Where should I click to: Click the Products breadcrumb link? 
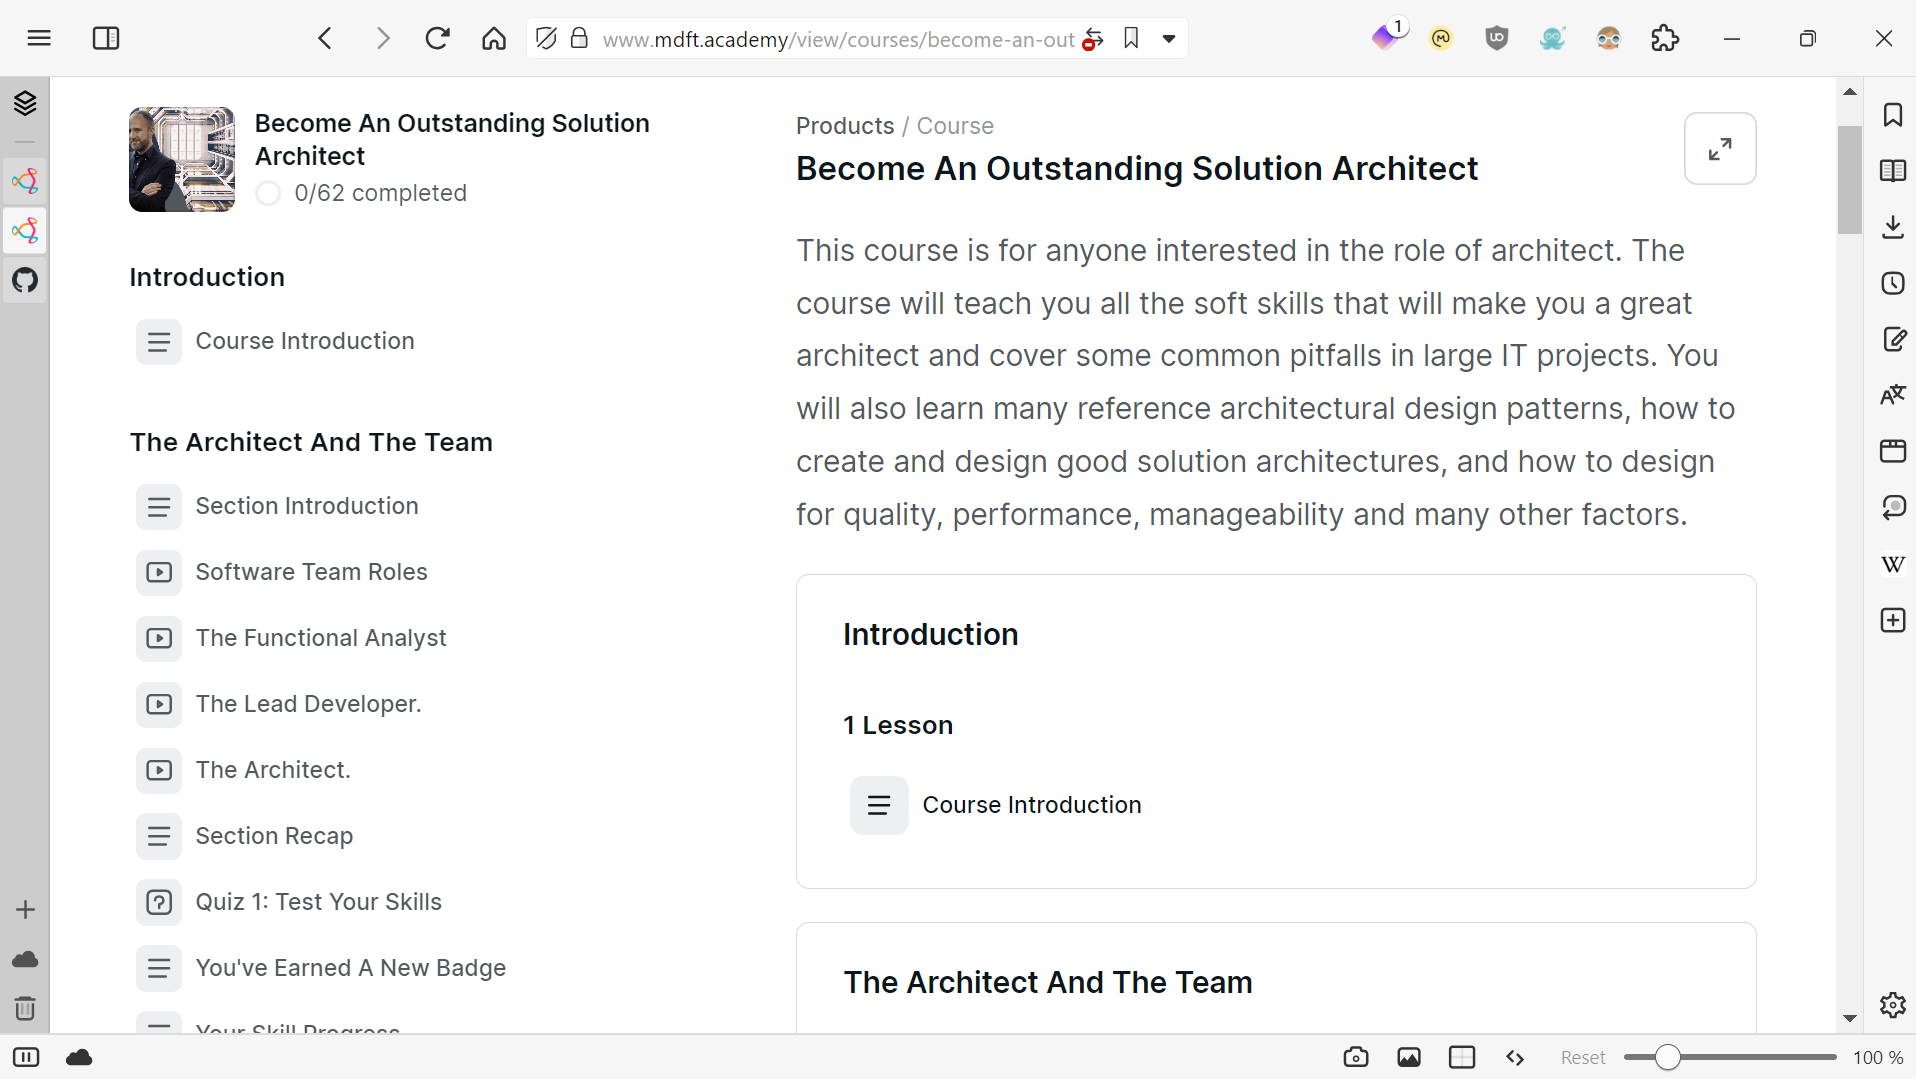pos(844,126)
